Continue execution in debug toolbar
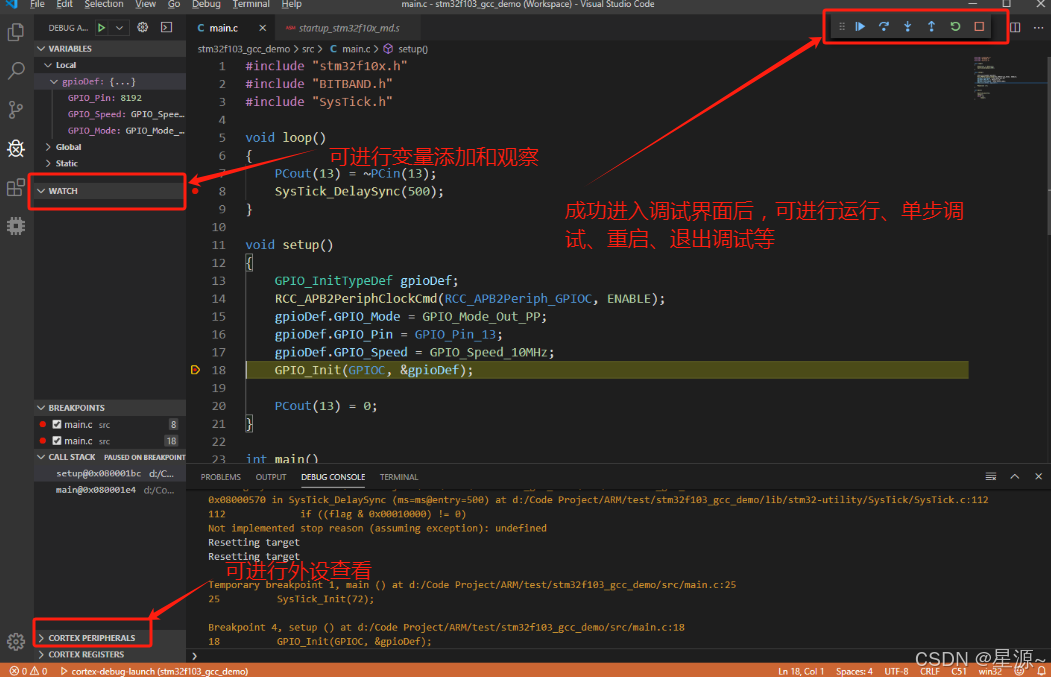Viewport: 1051px width, 677px height. (x=860, y=27)
